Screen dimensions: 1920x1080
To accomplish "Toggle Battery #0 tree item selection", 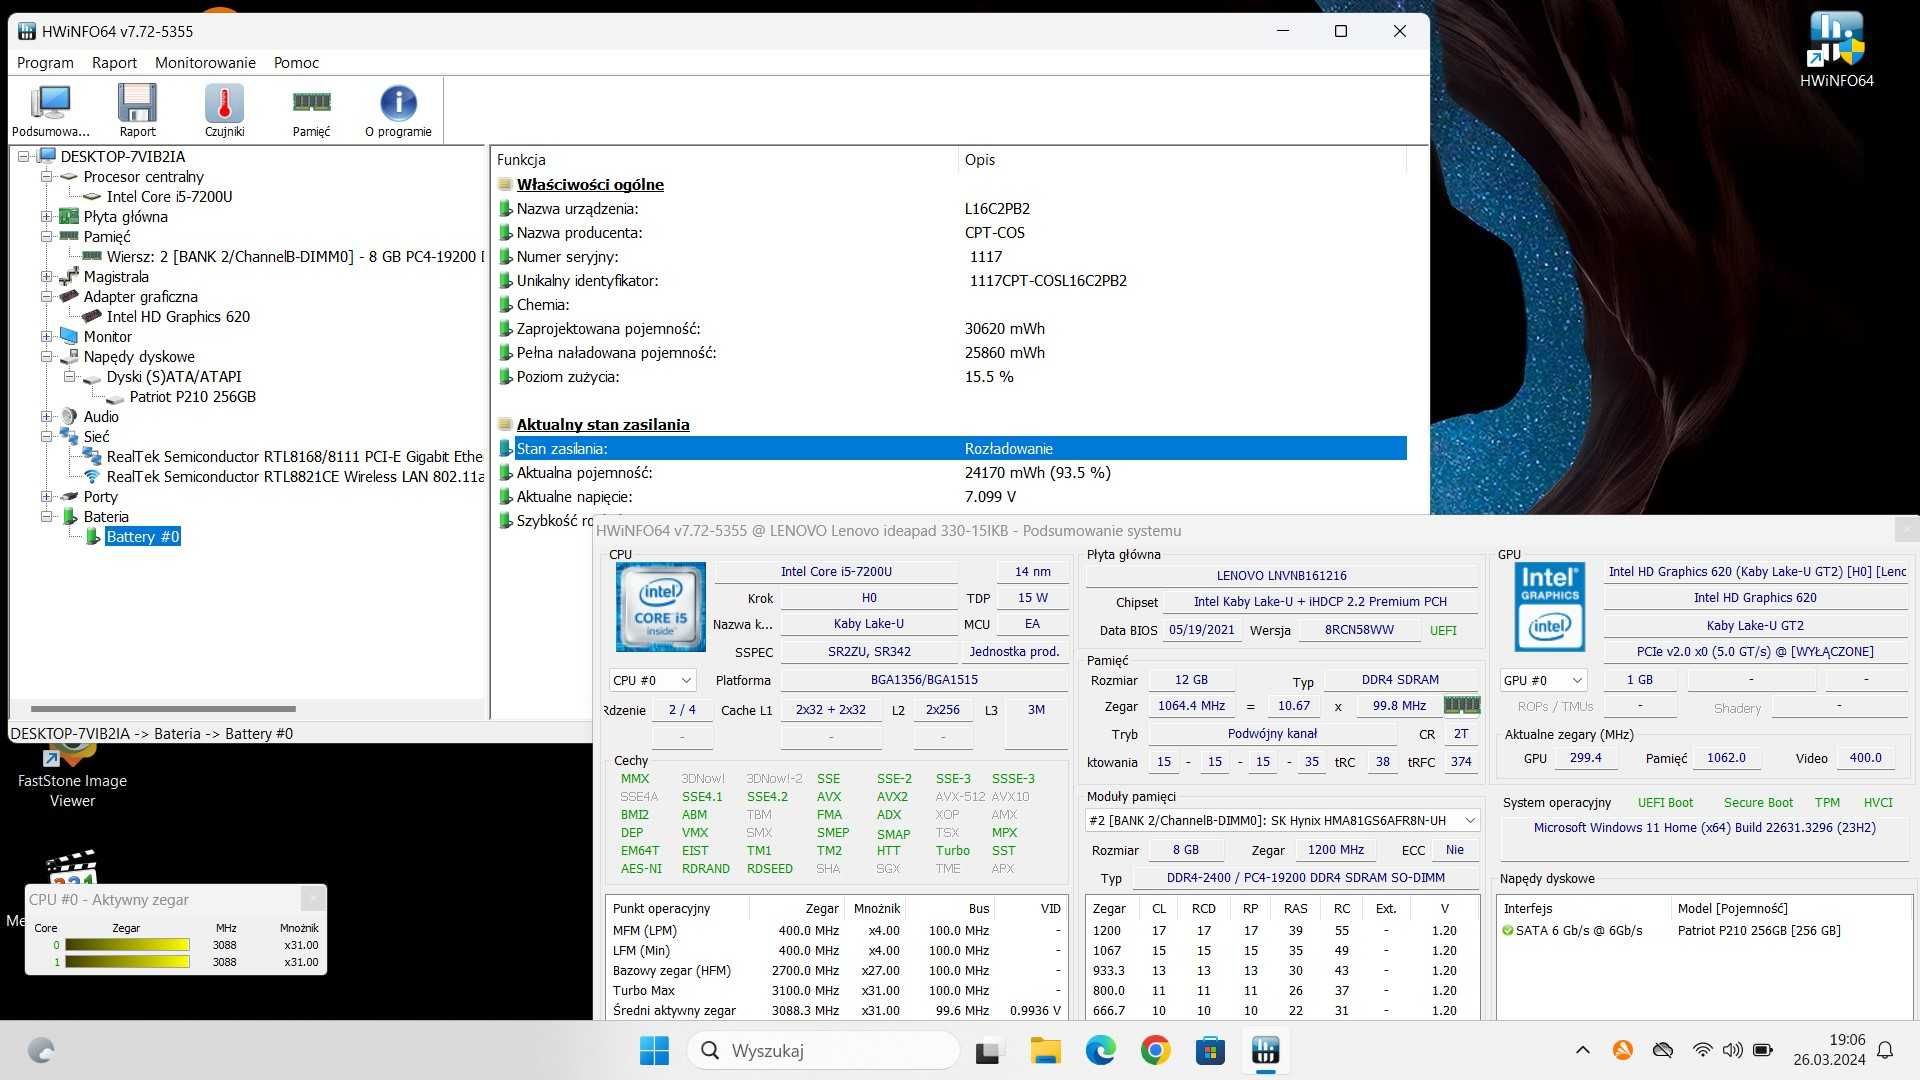I will point(141,537).
